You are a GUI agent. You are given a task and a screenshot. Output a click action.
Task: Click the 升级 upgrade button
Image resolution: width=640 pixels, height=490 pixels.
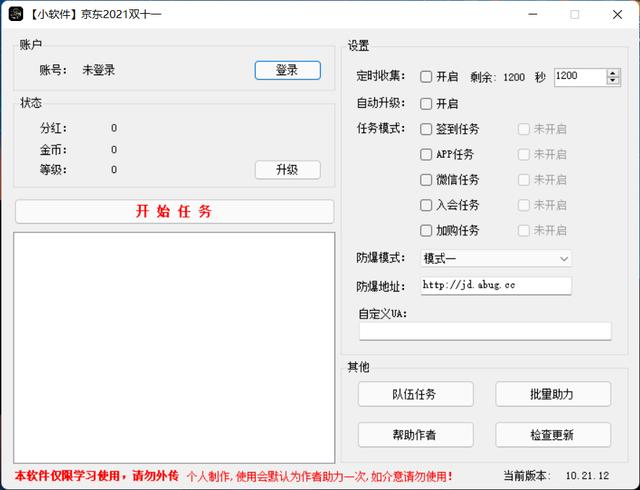(287, 169)
